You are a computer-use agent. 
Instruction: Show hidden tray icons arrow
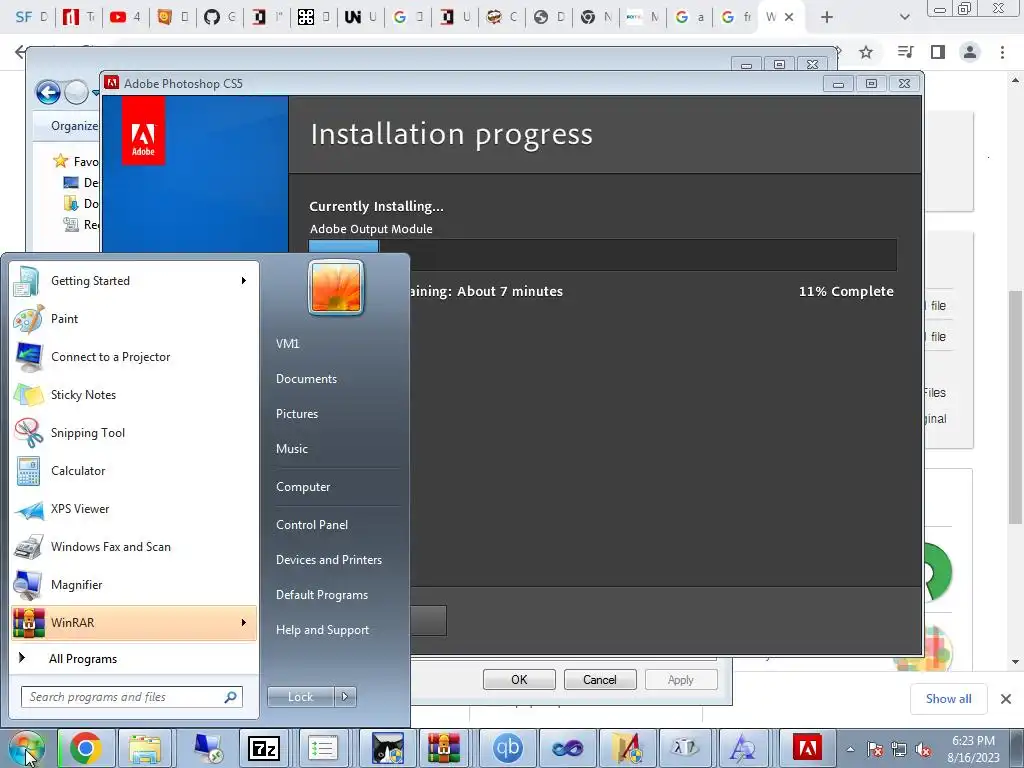pyautogui.click(x=850, y=750)
